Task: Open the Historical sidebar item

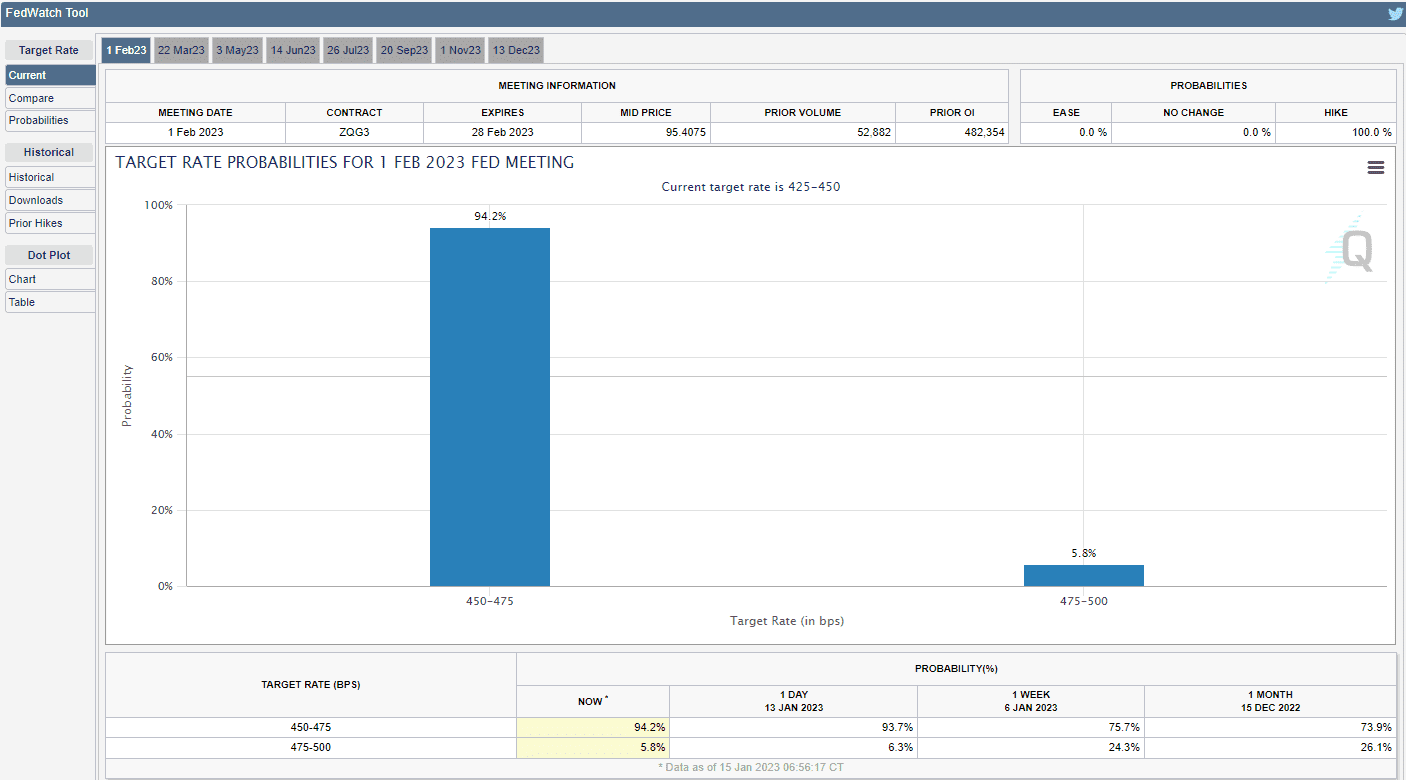Action: point(50,177)
